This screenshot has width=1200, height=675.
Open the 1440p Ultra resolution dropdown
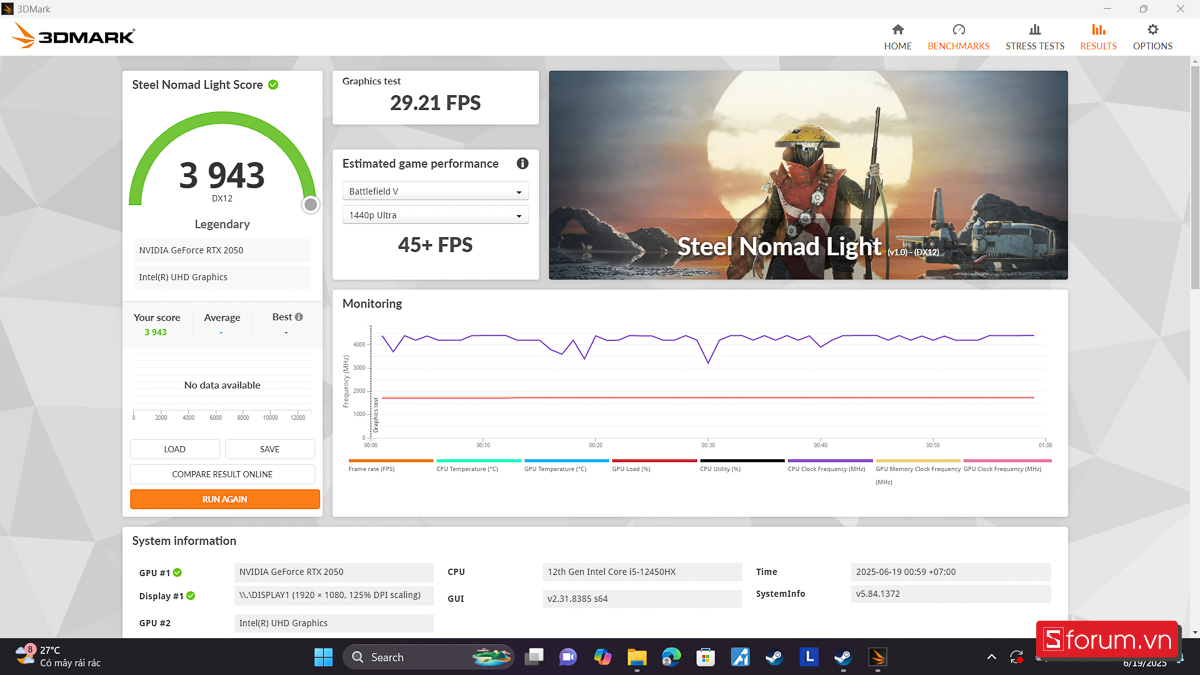coord(435,215)
